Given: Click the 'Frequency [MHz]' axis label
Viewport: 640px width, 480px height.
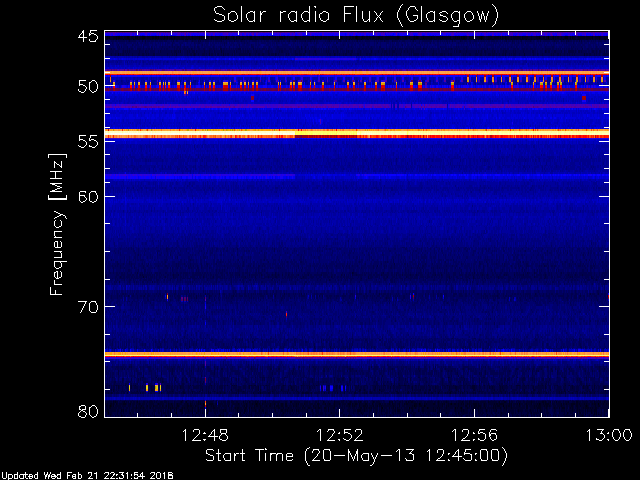Looking at the screenshot, I should [x=58, y=224].
